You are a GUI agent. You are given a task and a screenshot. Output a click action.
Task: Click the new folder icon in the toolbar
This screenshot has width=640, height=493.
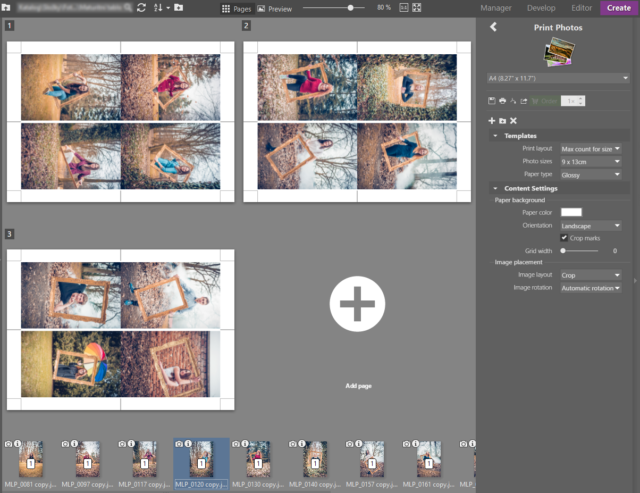point(178,7)
